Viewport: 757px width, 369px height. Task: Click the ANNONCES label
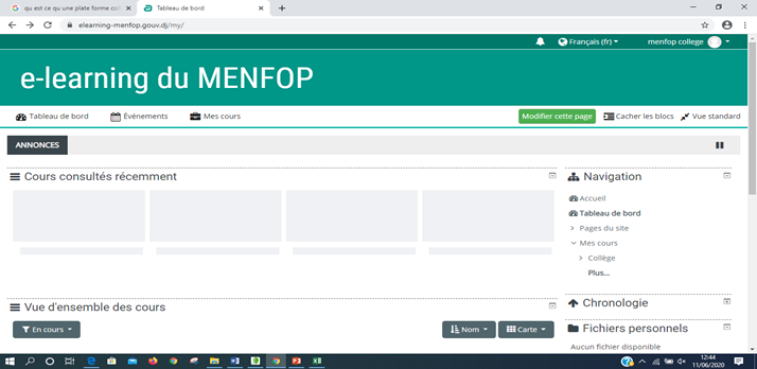click(x=37, y=145)
